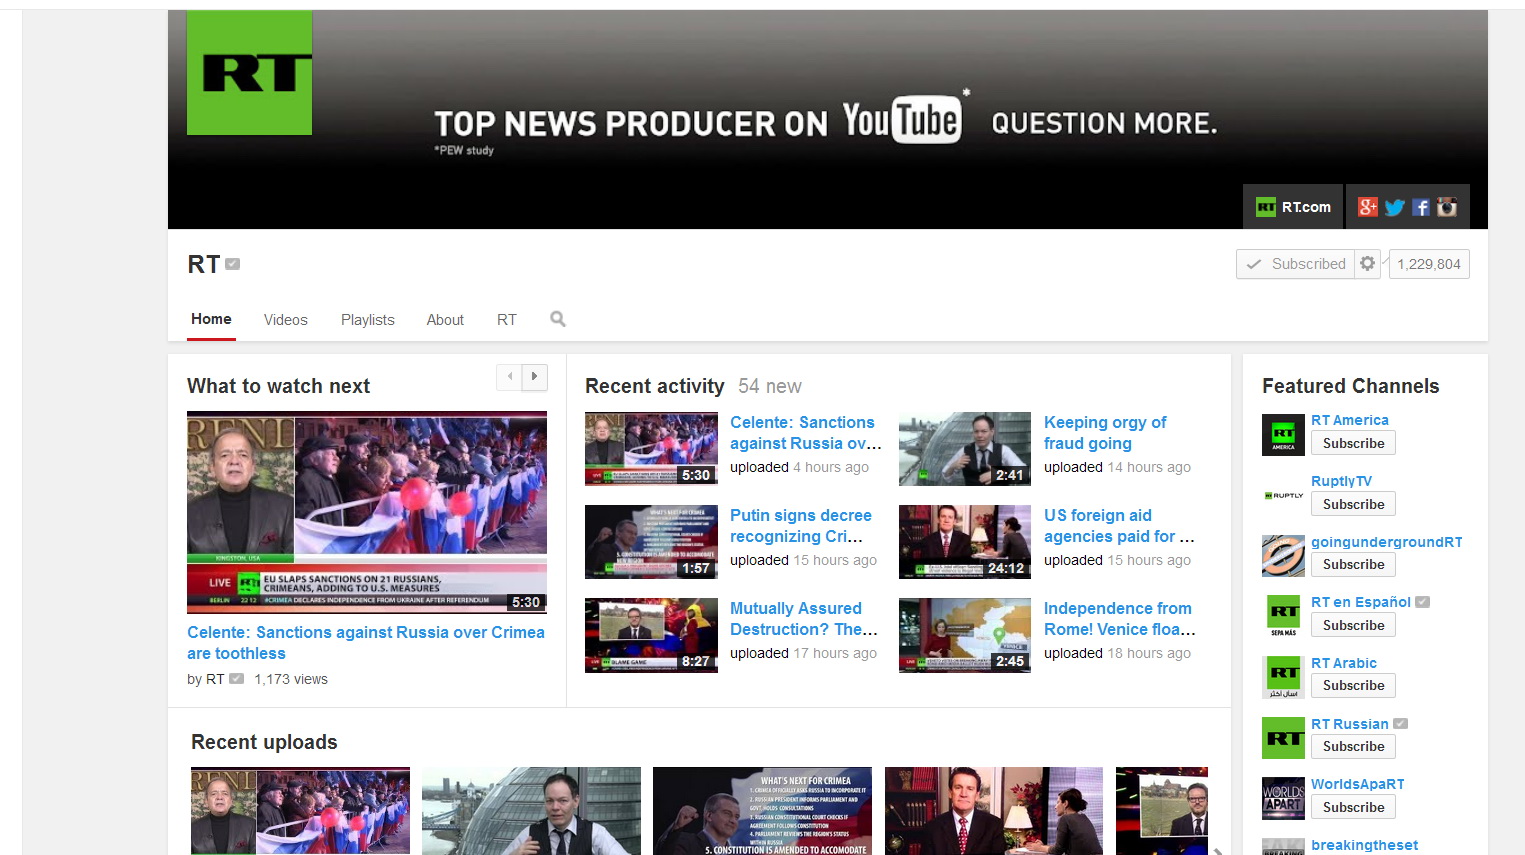Screen dimensions: 1525x855
Task: Open the Google+ social link icon
Action: coord(1368,207)
